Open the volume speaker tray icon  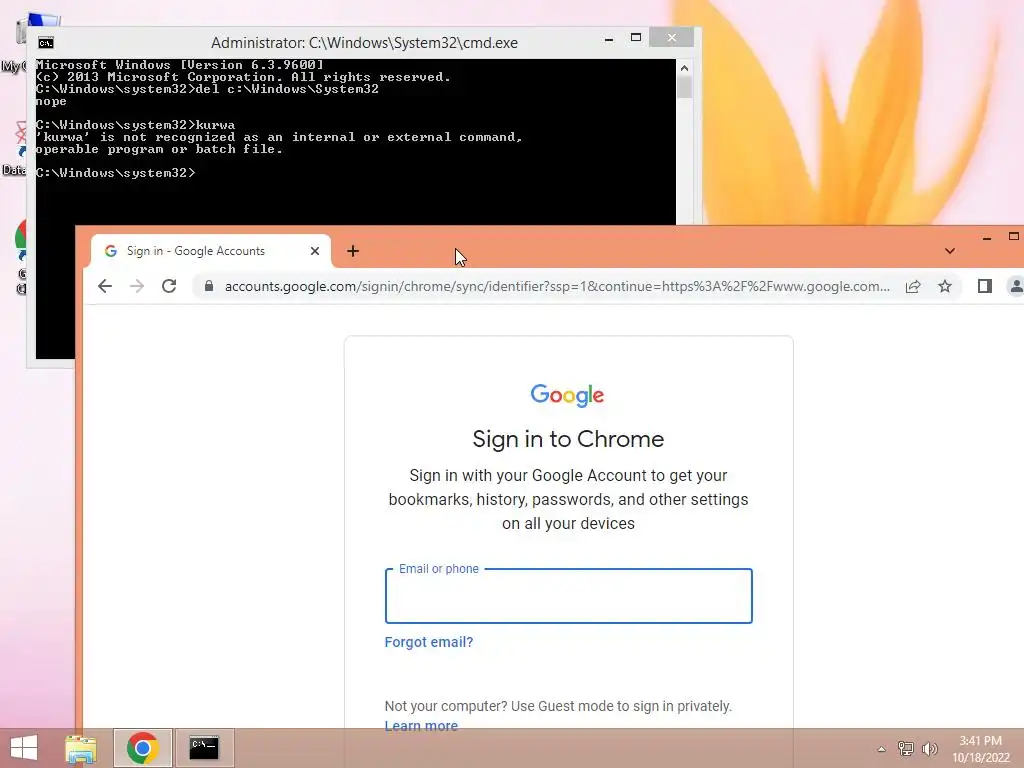(929, 748)
